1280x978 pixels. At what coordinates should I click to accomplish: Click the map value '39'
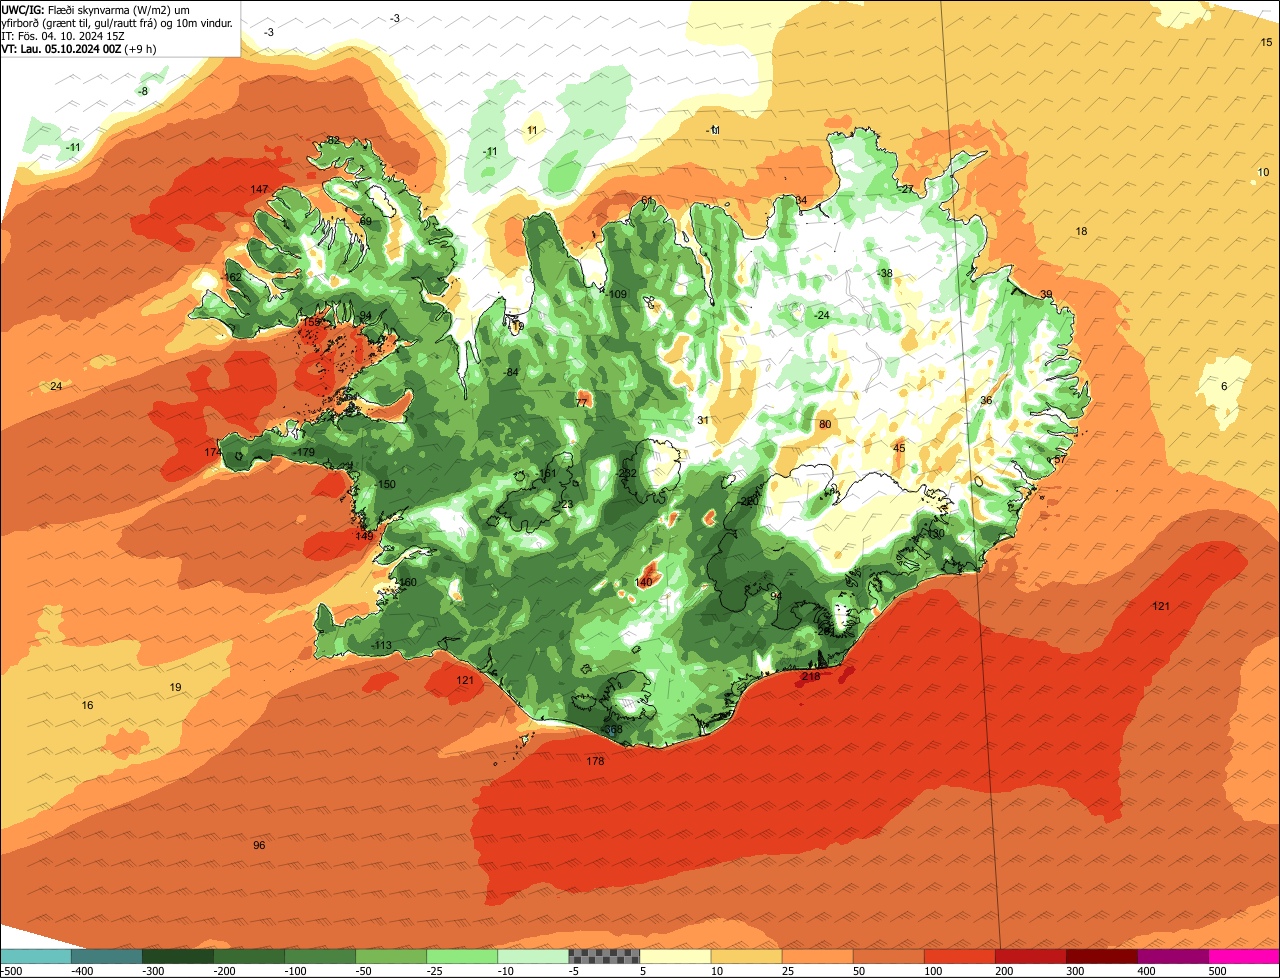[1046, 295]
